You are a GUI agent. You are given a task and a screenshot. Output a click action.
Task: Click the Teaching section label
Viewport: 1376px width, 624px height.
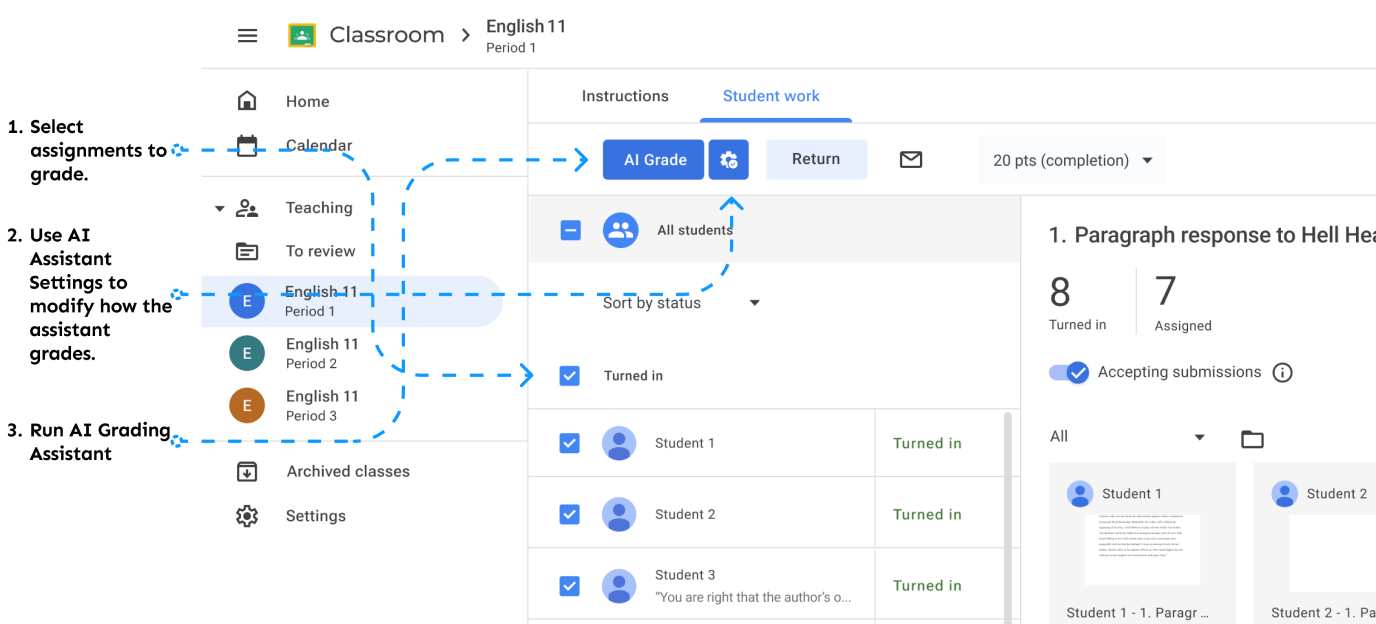319,208
